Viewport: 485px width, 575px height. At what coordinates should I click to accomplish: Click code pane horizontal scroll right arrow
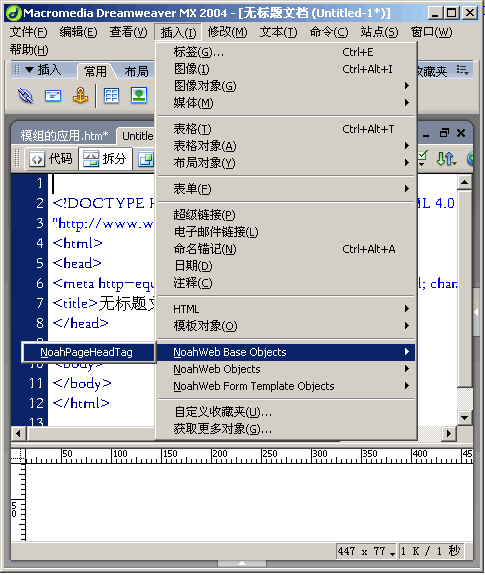449,433
